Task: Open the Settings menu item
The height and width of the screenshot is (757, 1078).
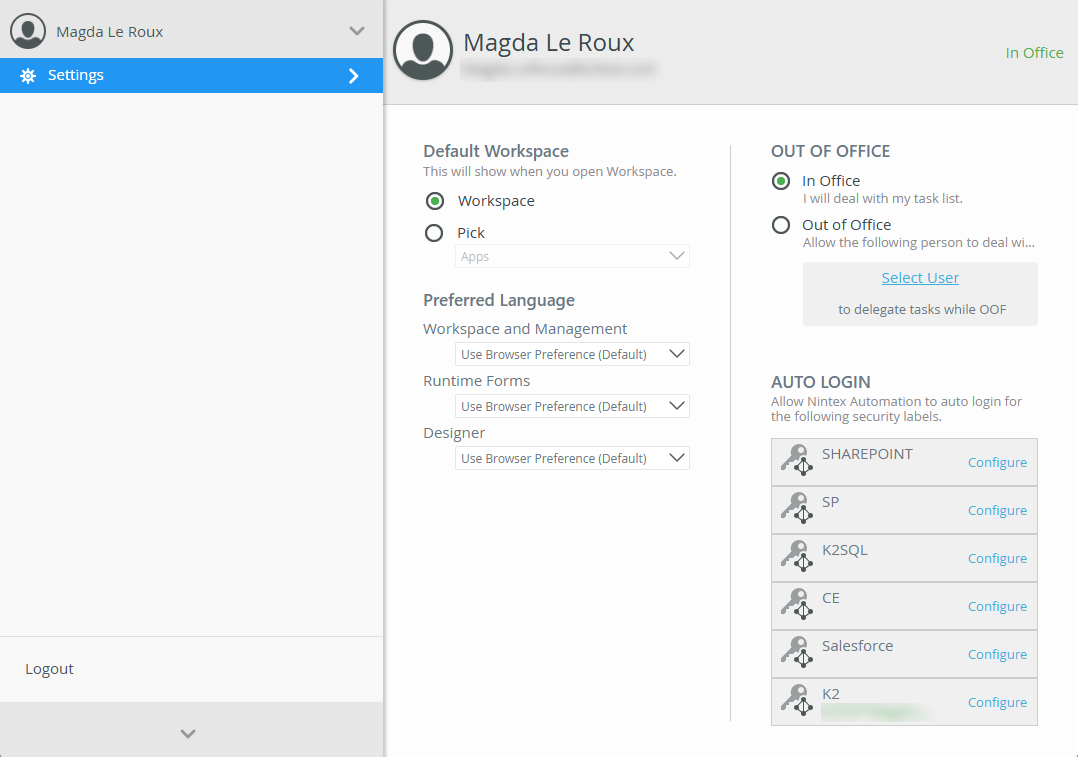Action: tap(190, 76)
